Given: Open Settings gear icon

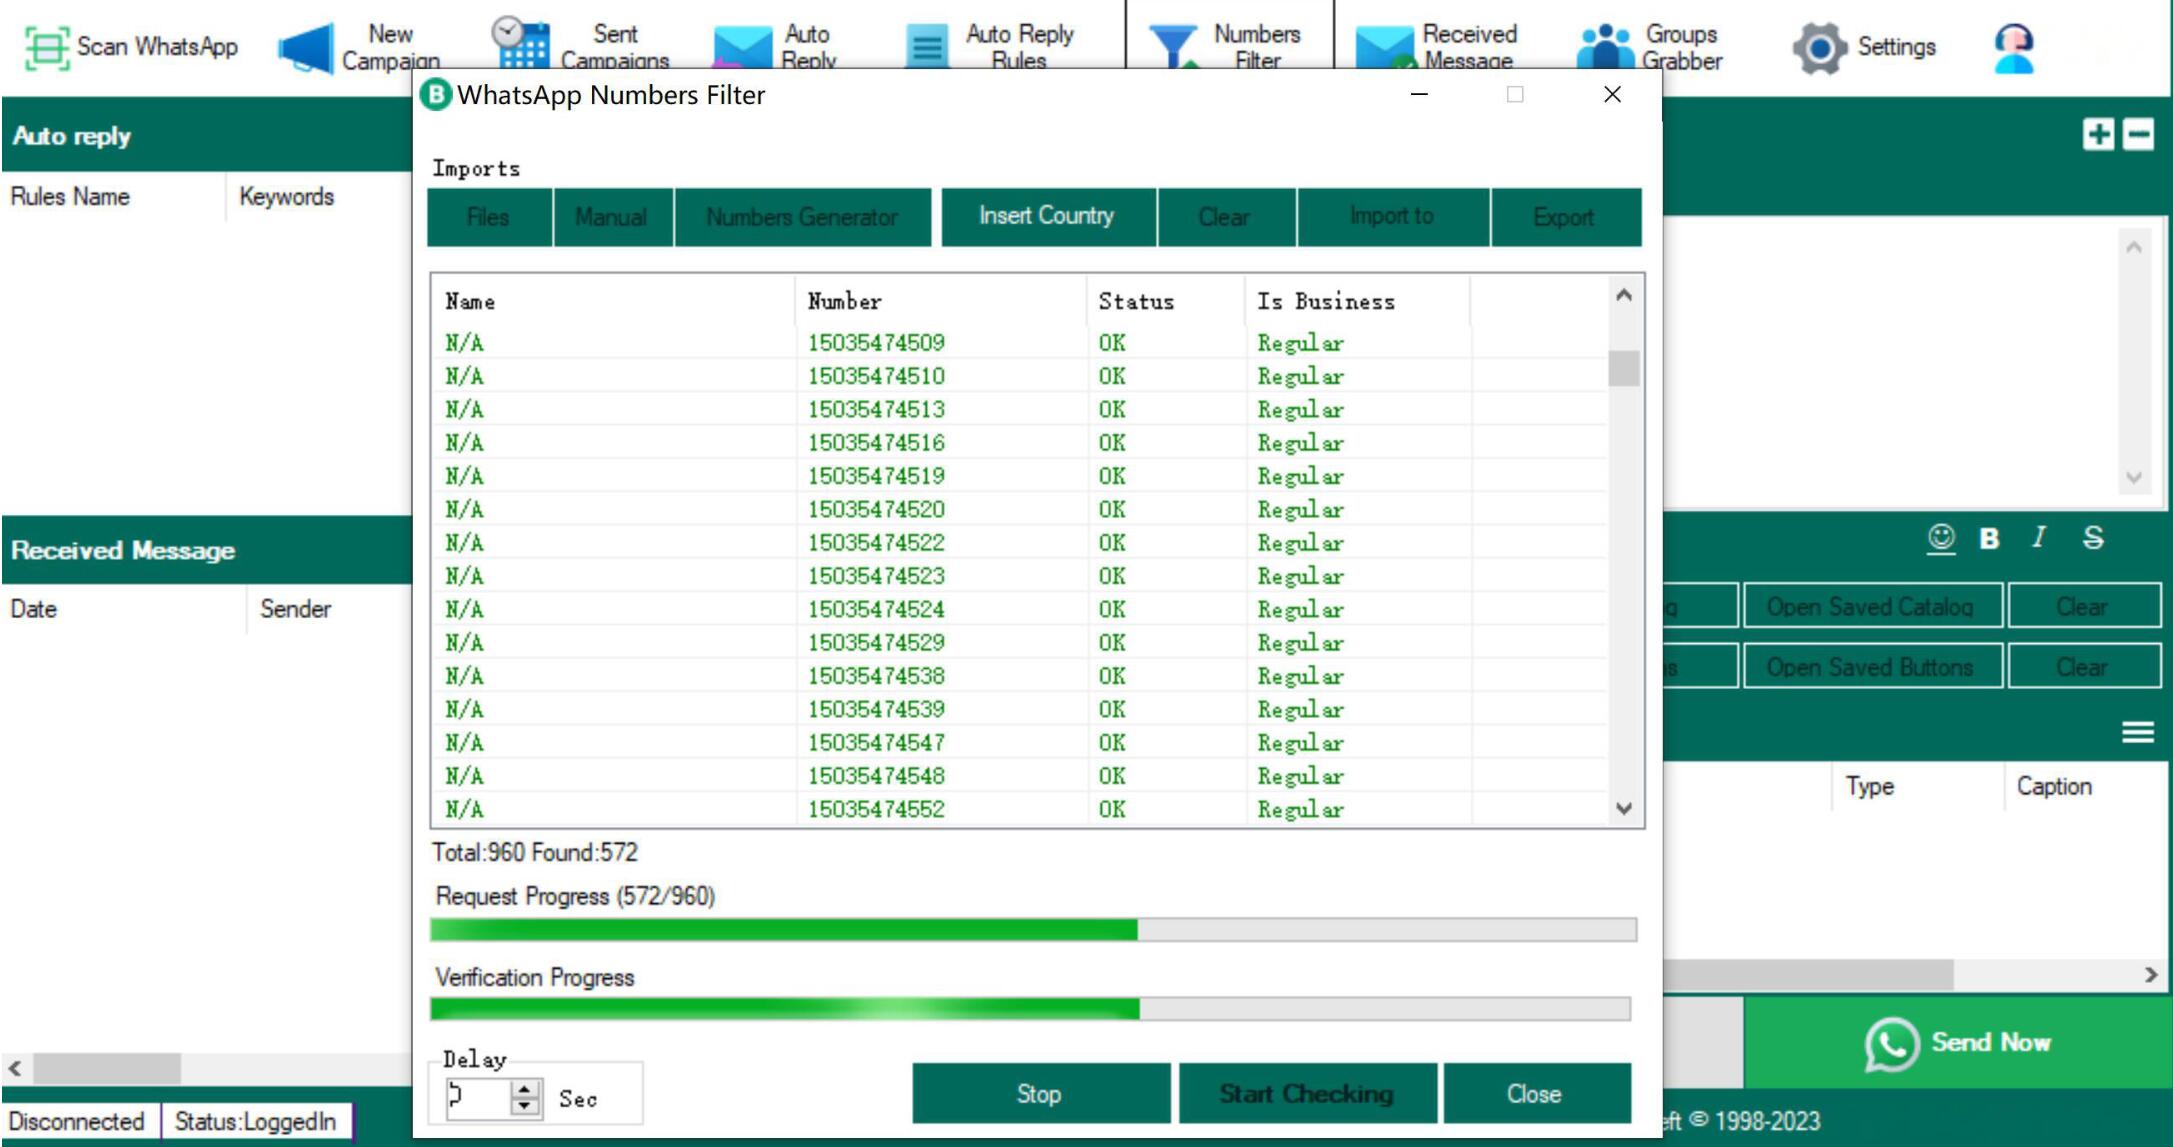Looking at the screenshot, I should pyautogui.click(x=1819, y=47).
